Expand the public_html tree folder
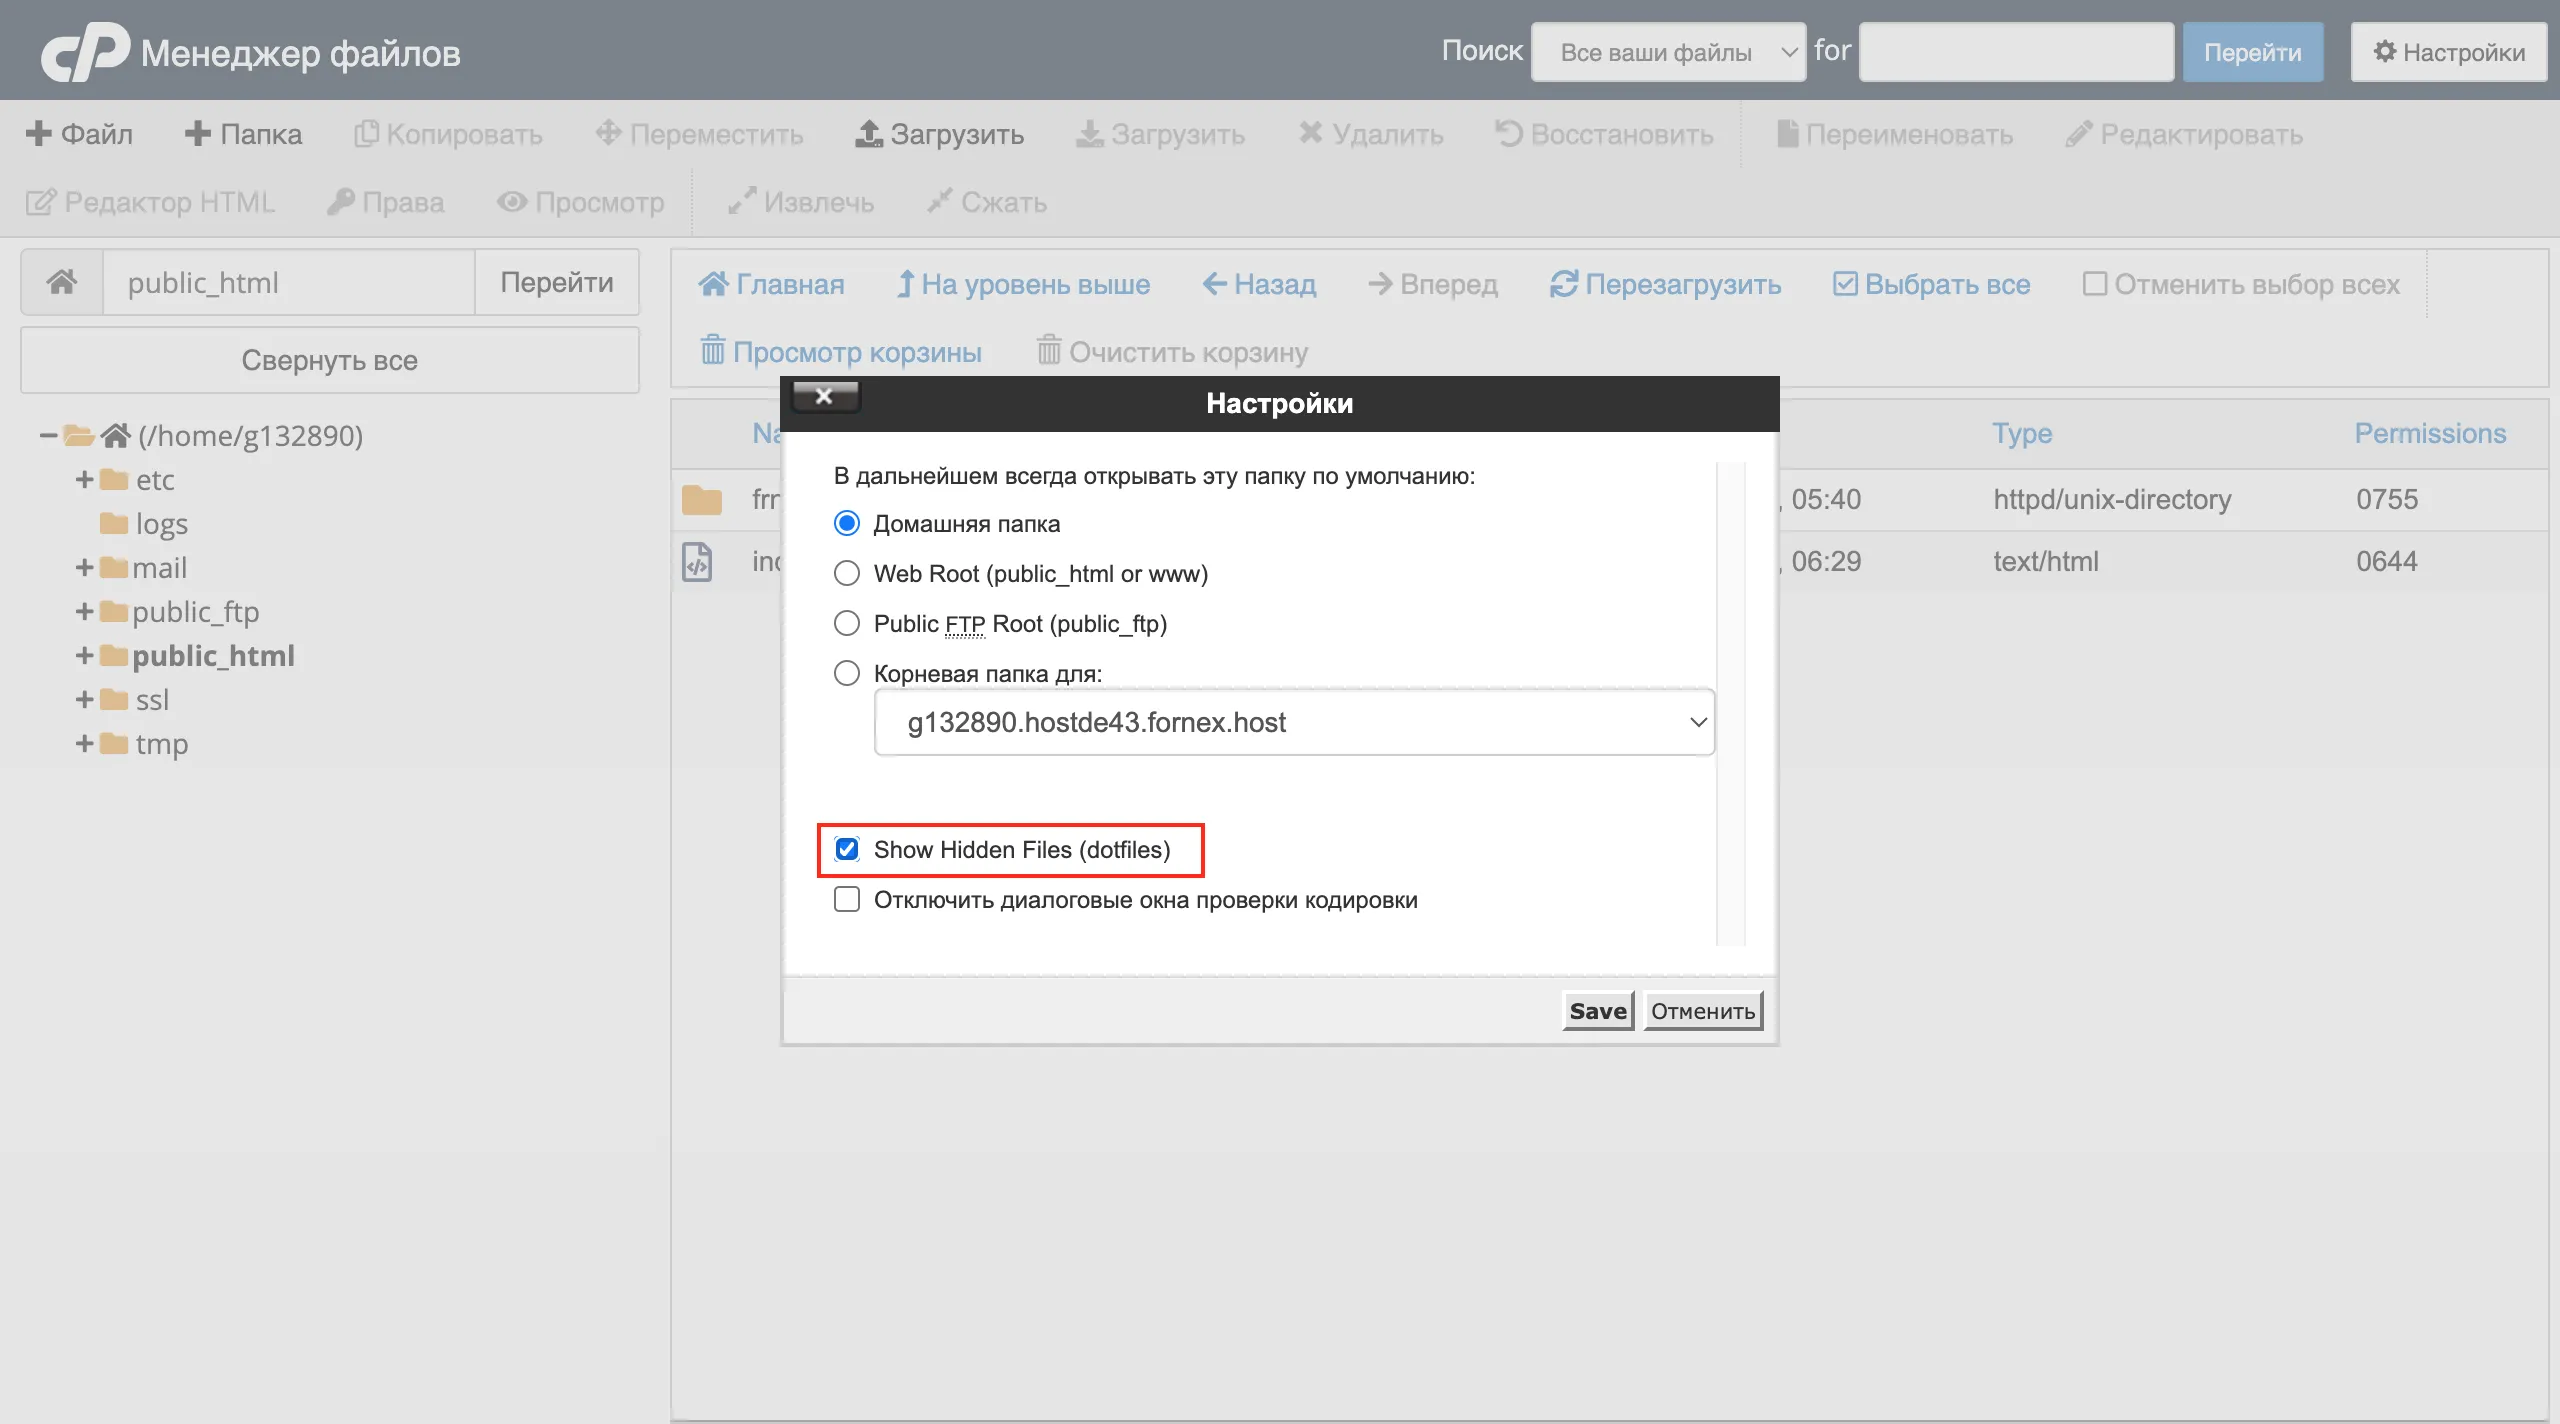 coord(84,656)
